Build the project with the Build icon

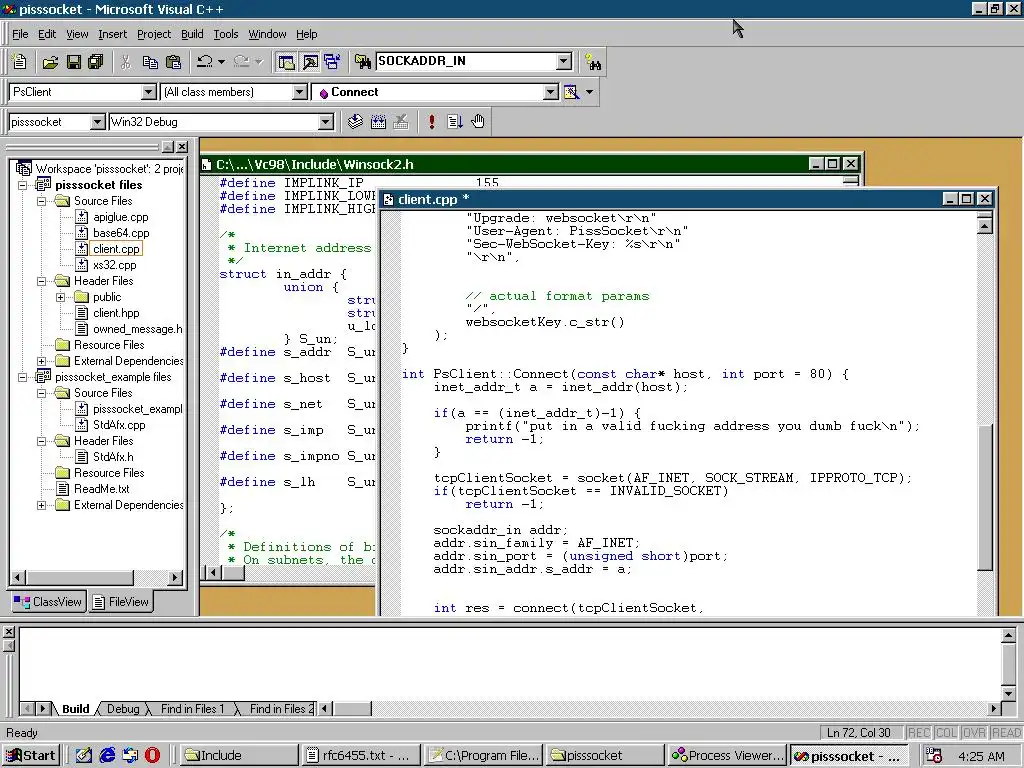pyautogui.click(x=378, y=121)
